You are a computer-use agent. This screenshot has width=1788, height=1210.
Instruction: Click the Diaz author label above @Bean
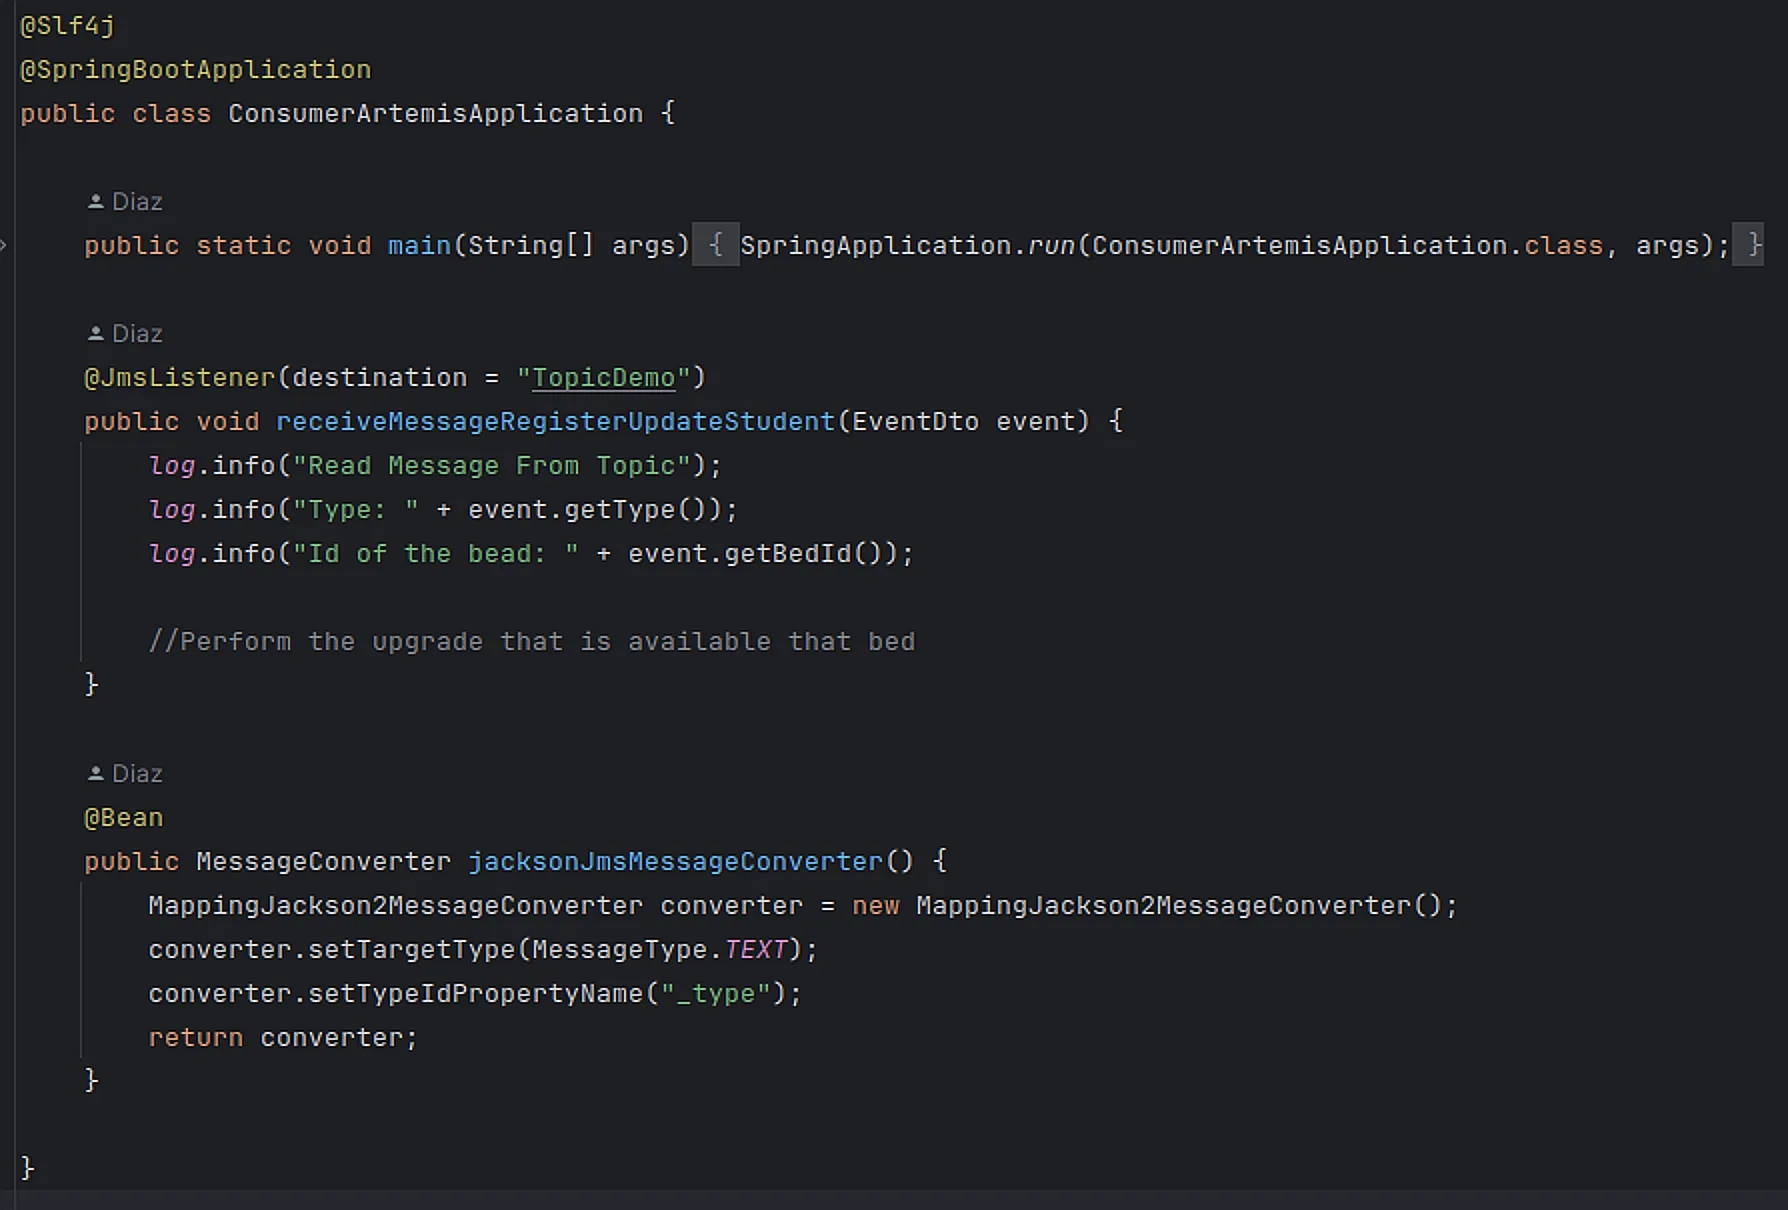(137, 774)
